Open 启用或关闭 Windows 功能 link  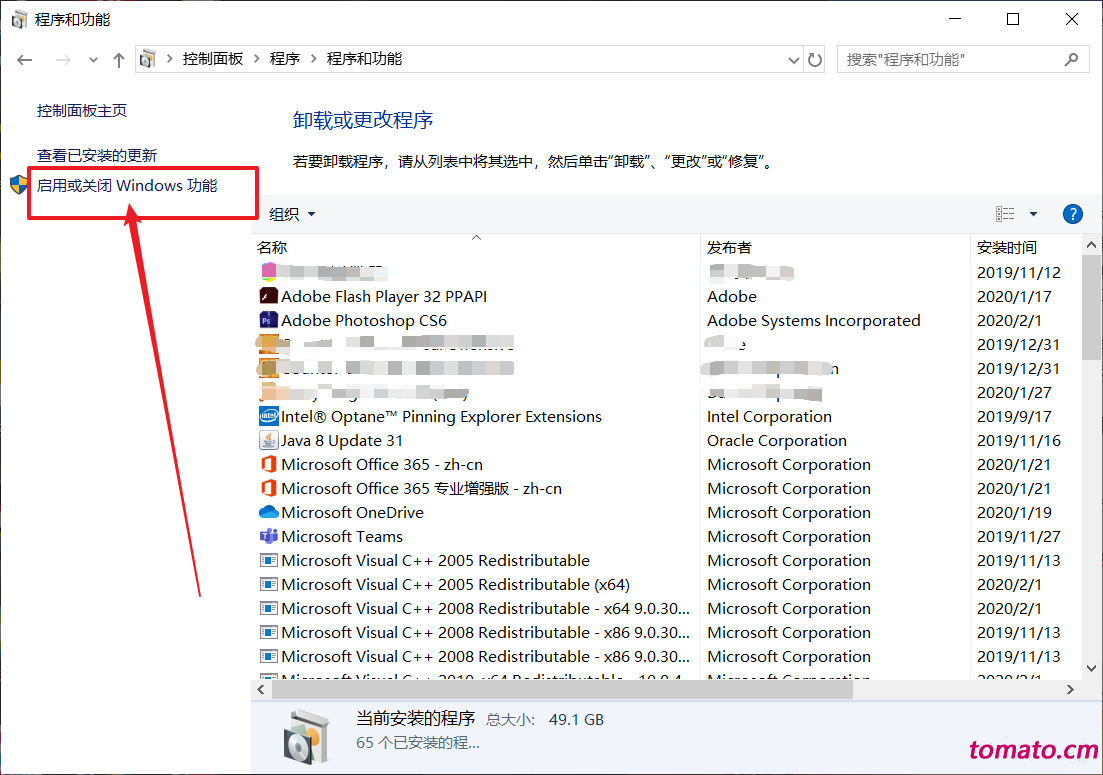pos(127,186)
